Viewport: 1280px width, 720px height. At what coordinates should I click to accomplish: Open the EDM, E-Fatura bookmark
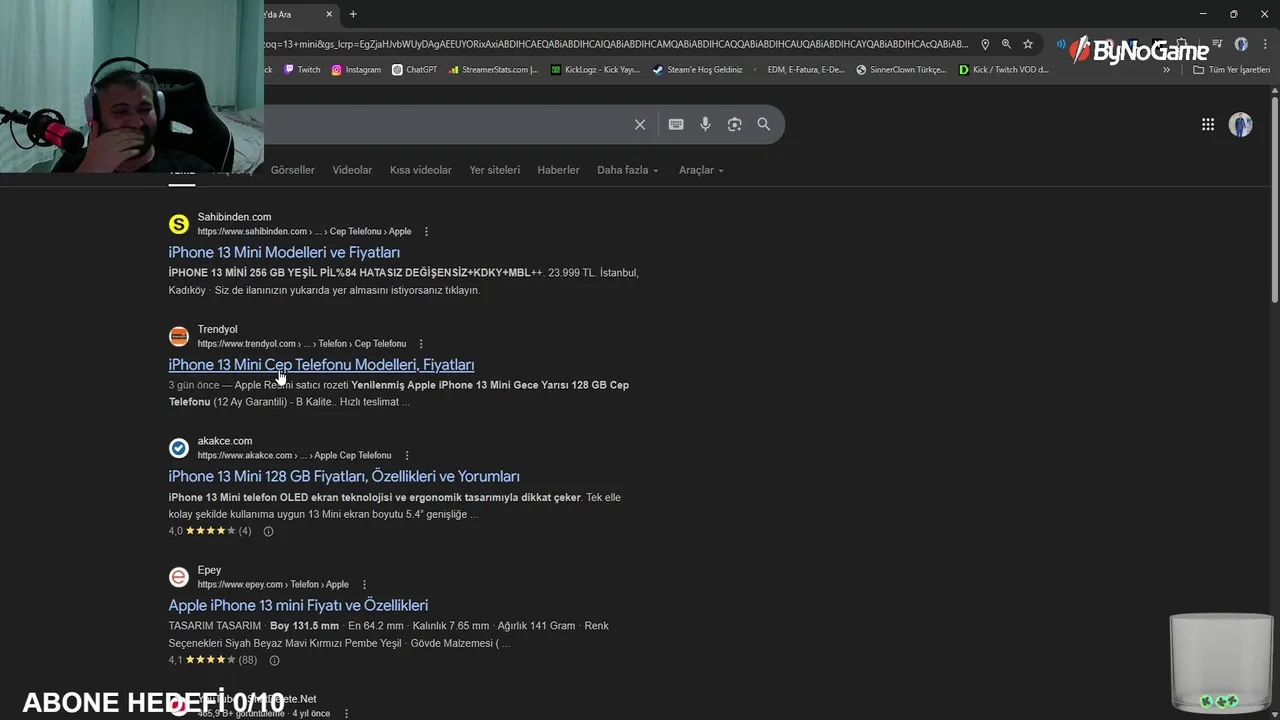coord(805,70)
